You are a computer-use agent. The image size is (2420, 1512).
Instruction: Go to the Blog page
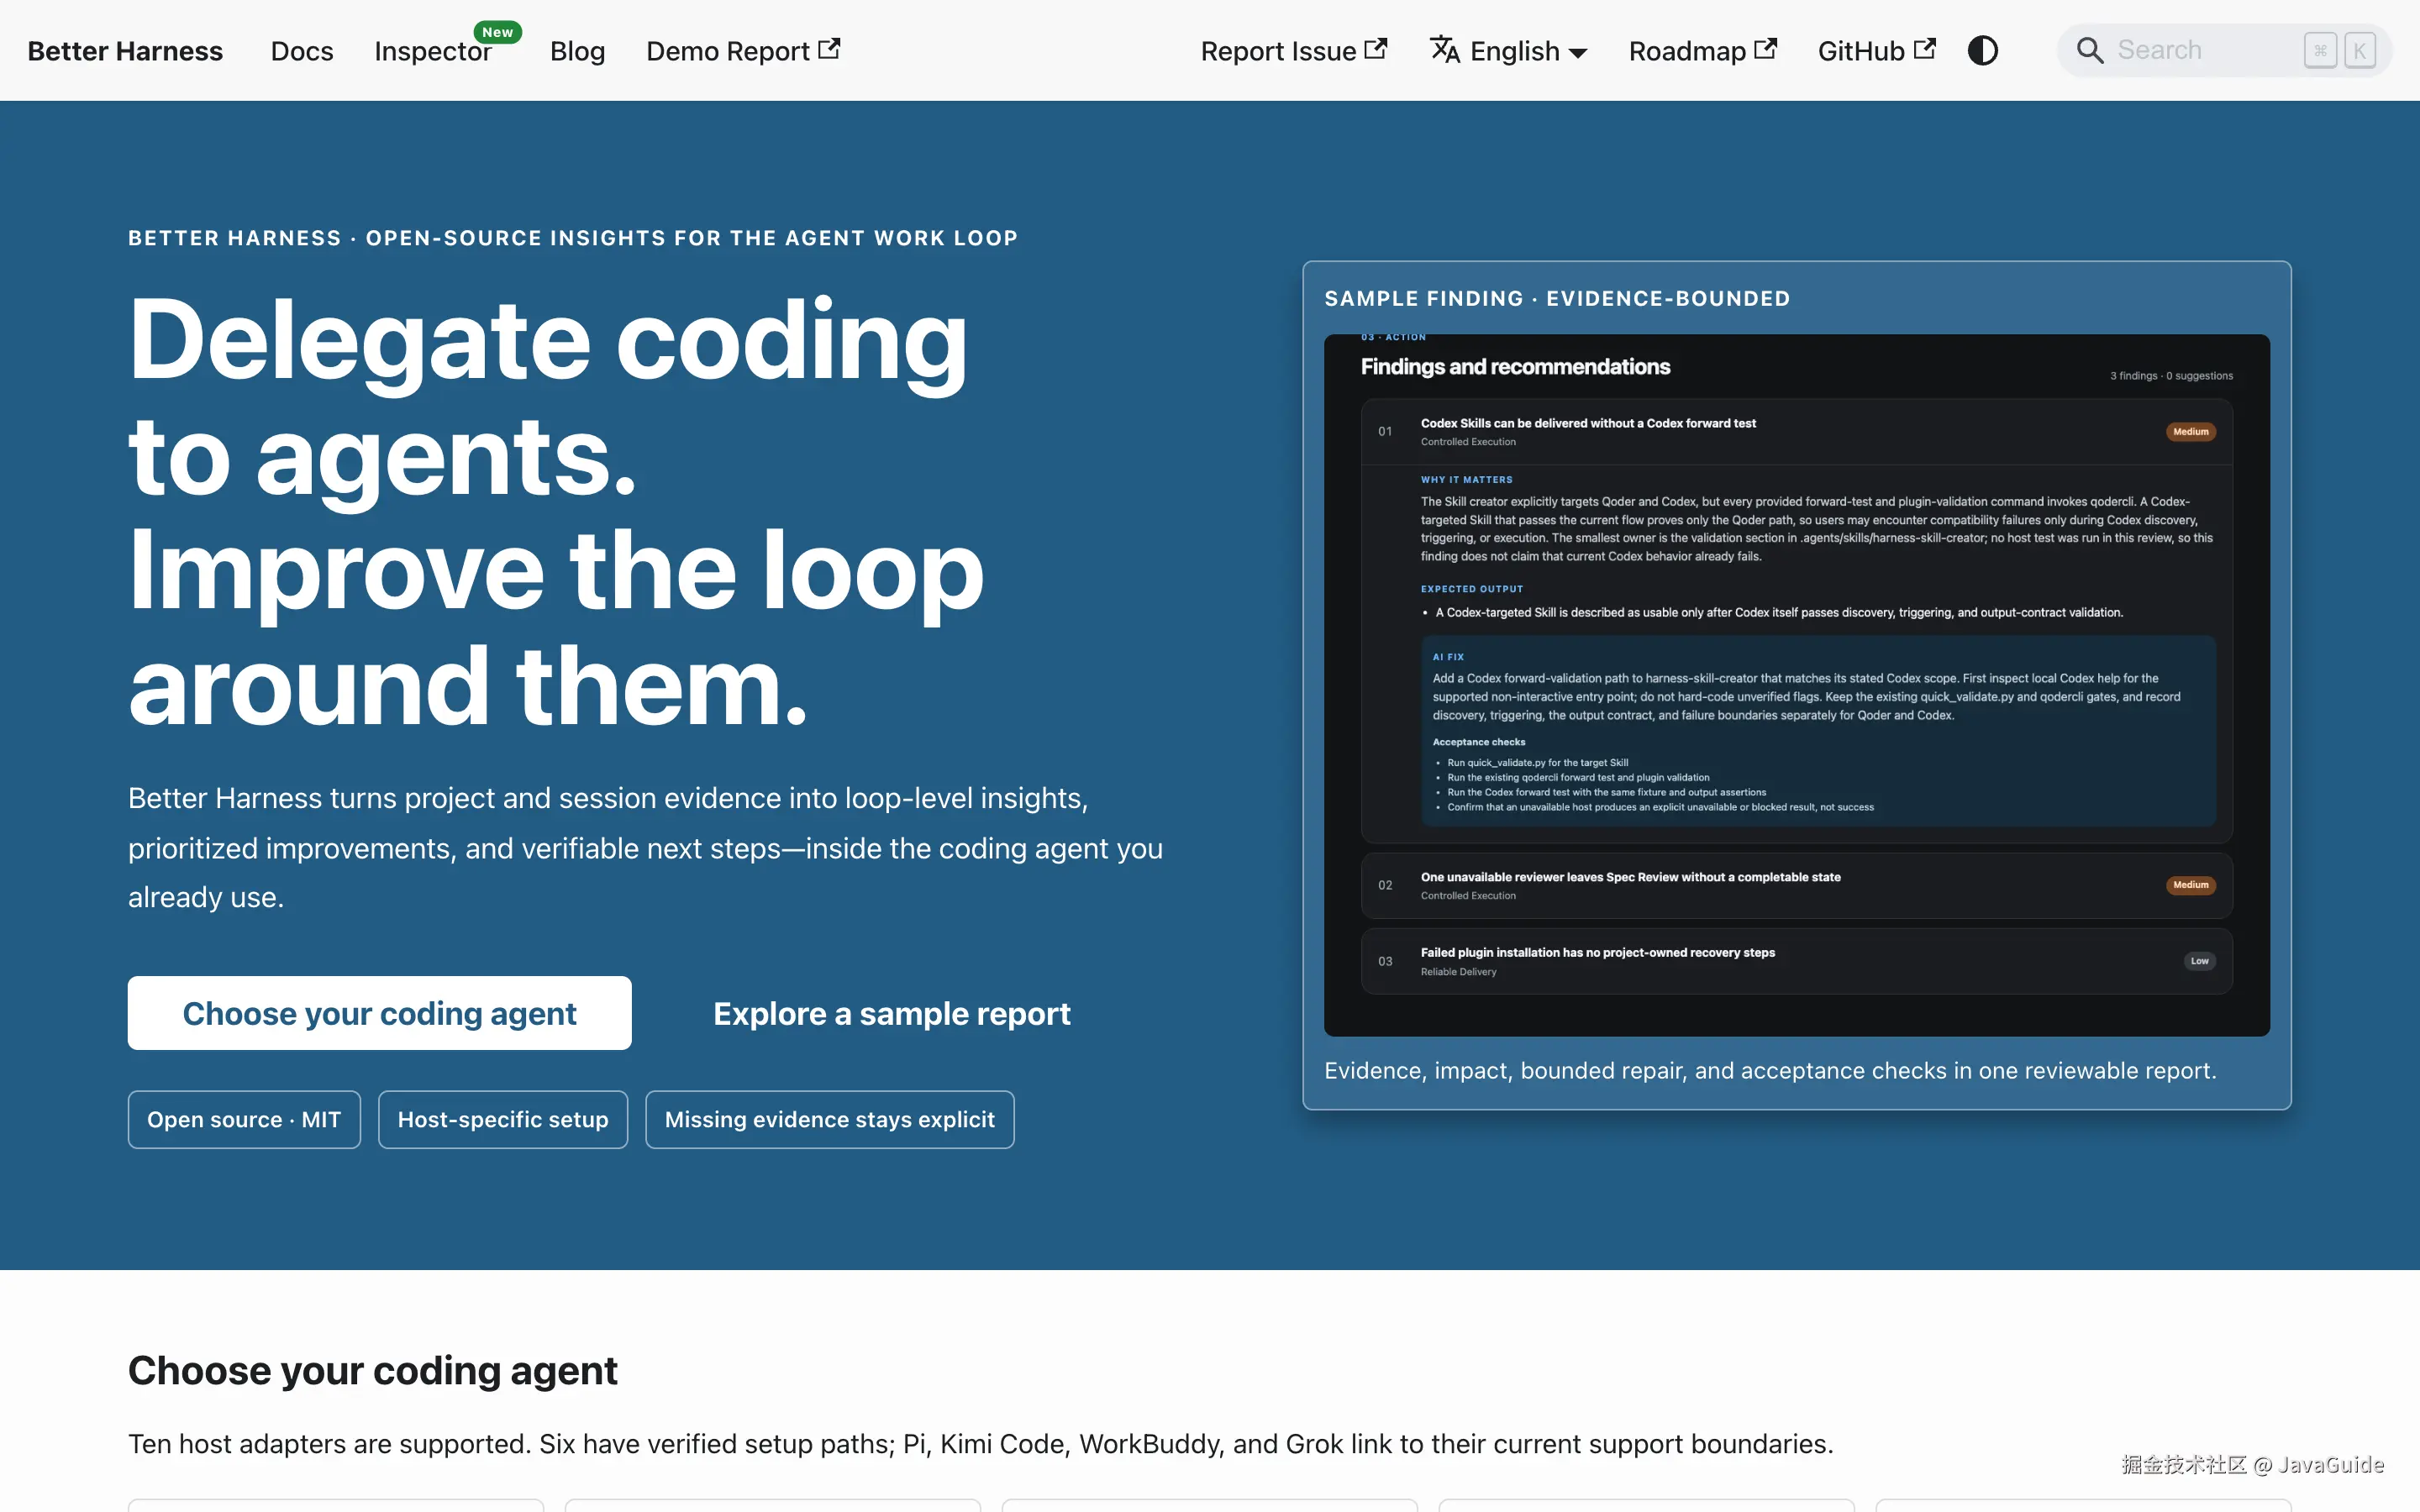pyautogui.click(x=577, y=50)
